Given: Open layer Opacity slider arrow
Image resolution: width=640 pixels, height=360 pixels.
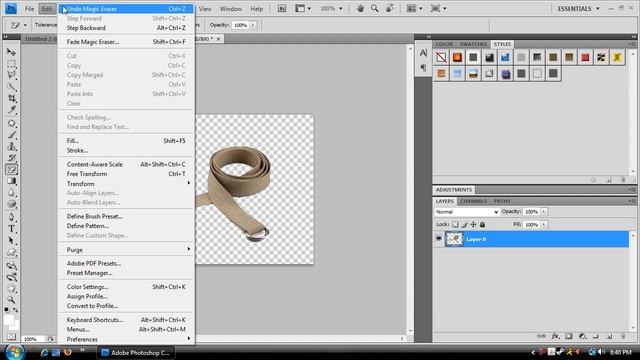Looking at the screenshot, I should [544, 211].
